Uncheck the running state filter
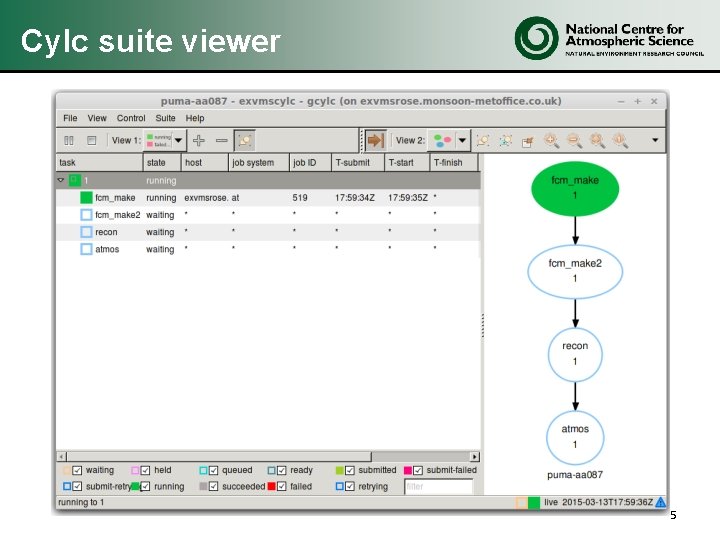This screenshot has width=720, height=540. pos(145,486)
